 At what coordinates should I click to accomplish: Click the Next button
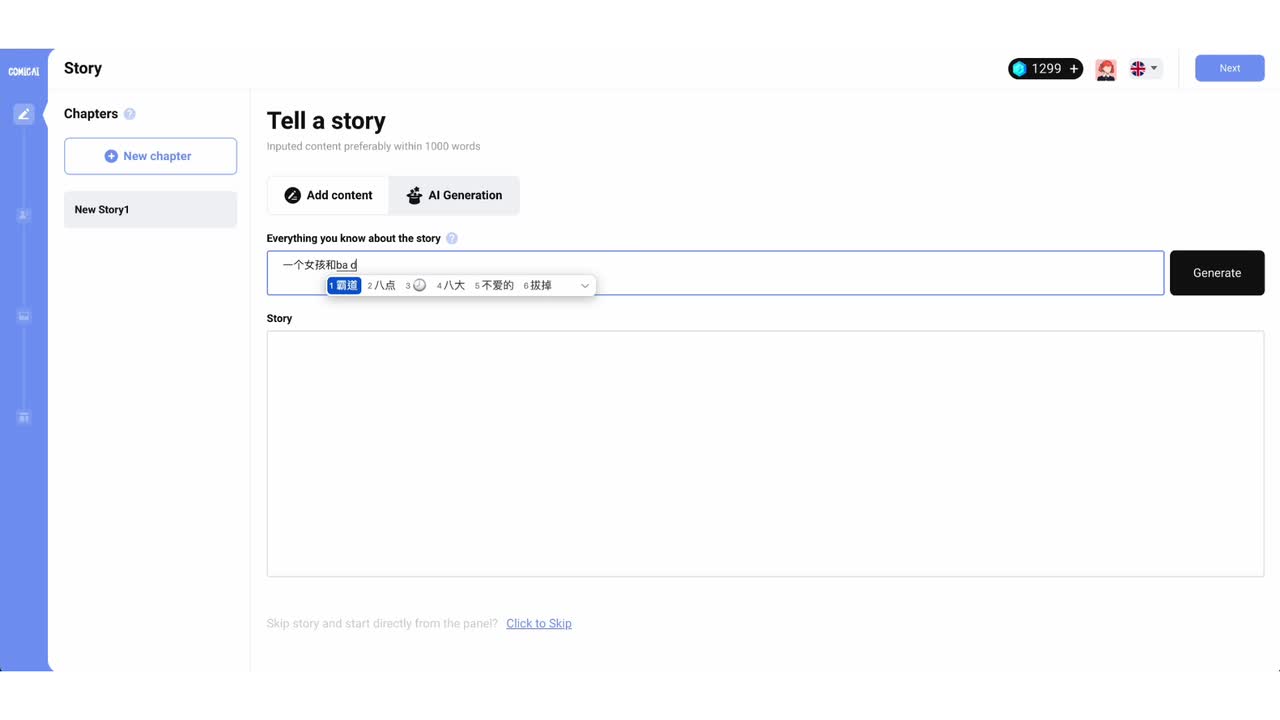click(1229, 68)
